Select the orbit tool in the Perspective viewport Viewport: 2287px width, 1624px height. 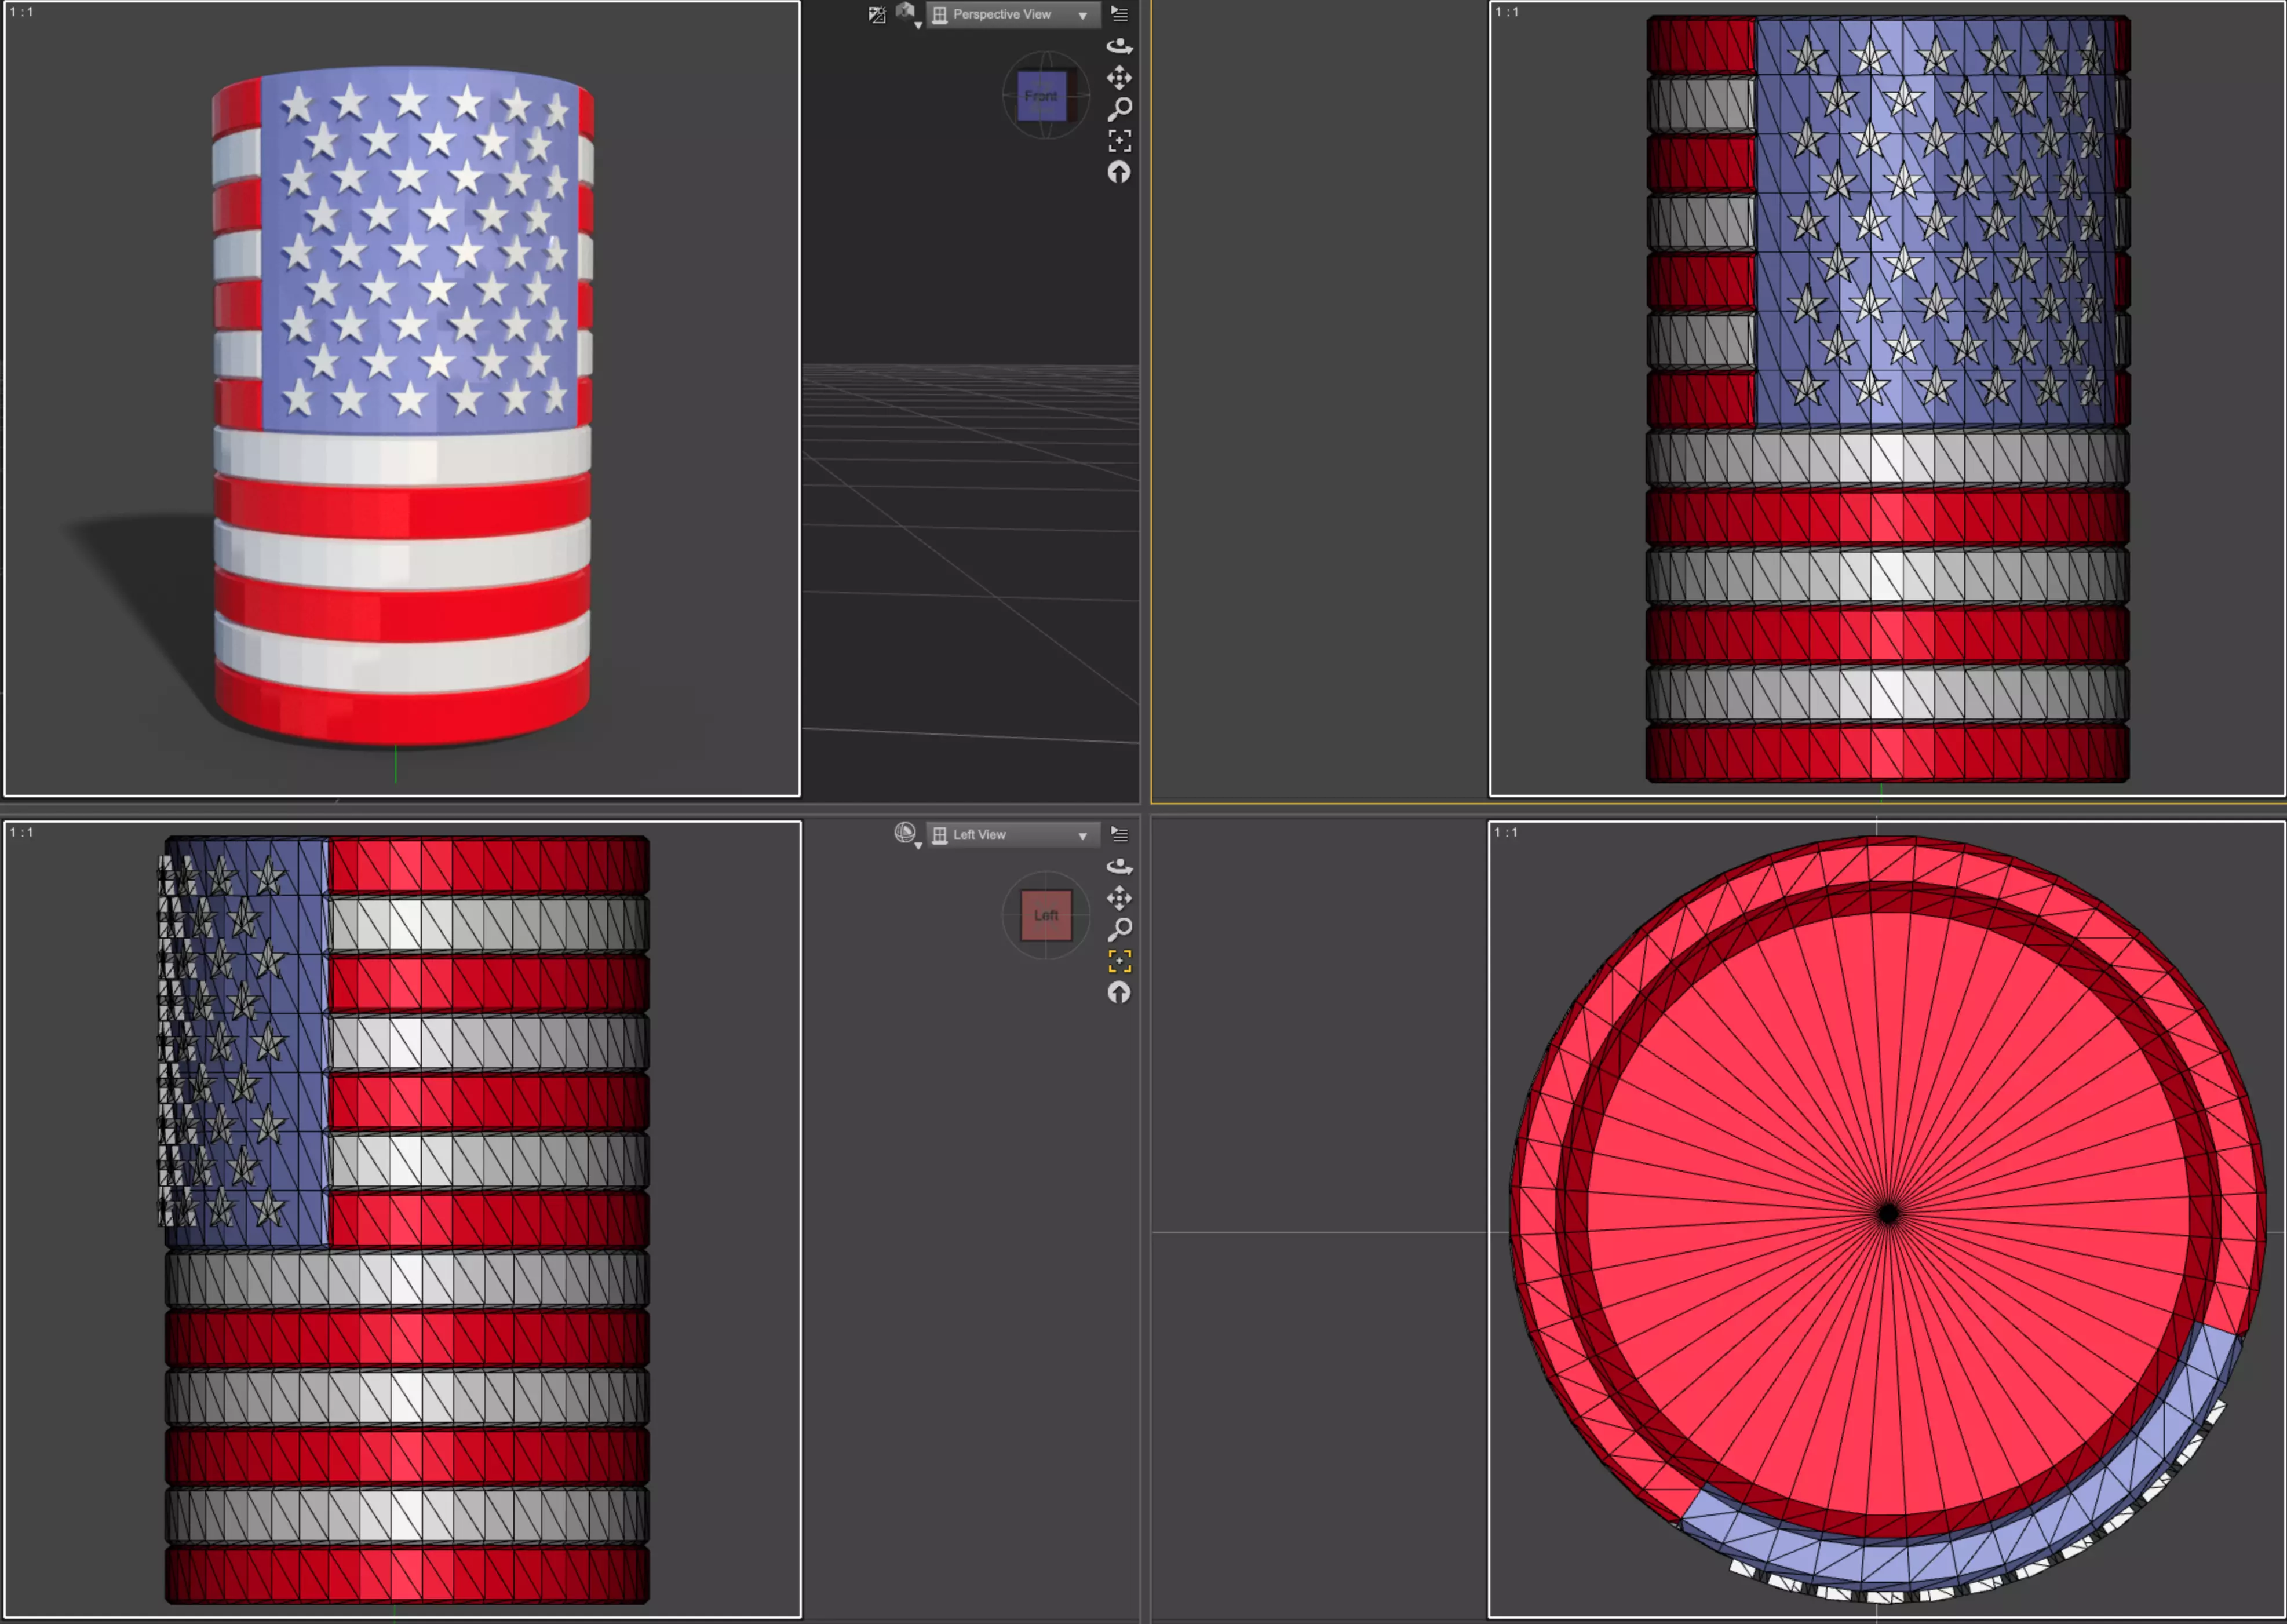tap(1120, 46)
